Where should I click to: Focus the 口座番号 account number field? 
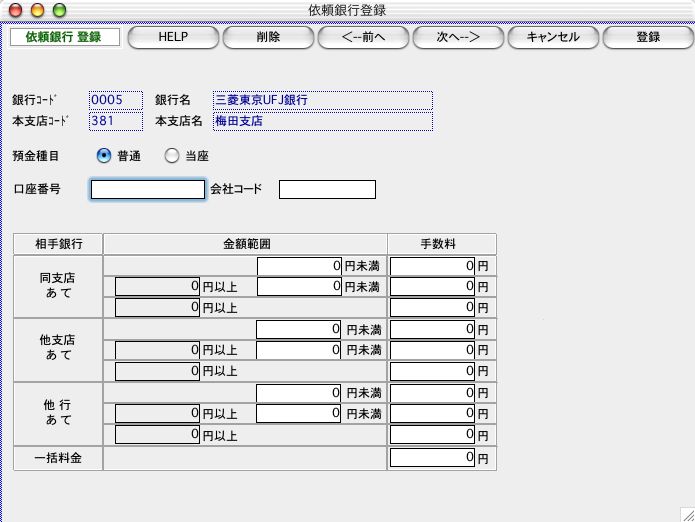(148, 189)
